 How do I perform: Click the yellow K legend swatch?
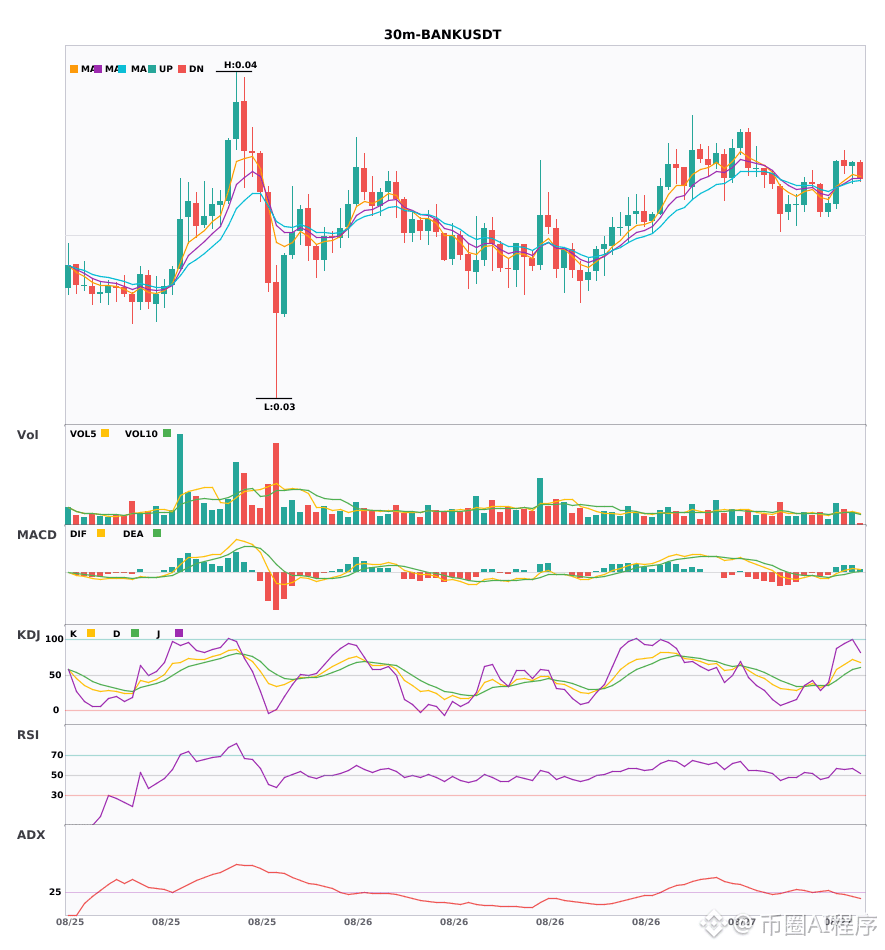click(91, 633)
